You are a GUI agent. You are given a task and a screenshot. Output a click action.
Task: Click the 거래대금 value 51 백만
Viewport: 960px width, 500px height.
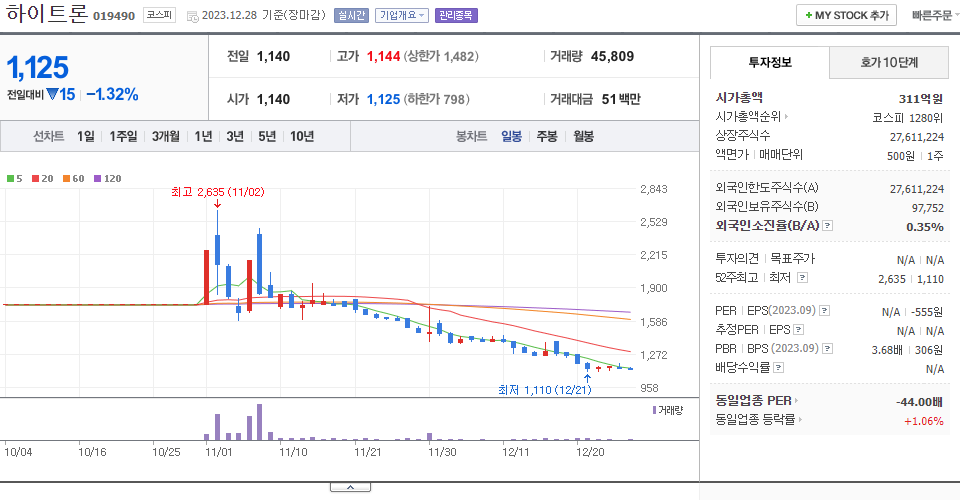pos(621,99)
